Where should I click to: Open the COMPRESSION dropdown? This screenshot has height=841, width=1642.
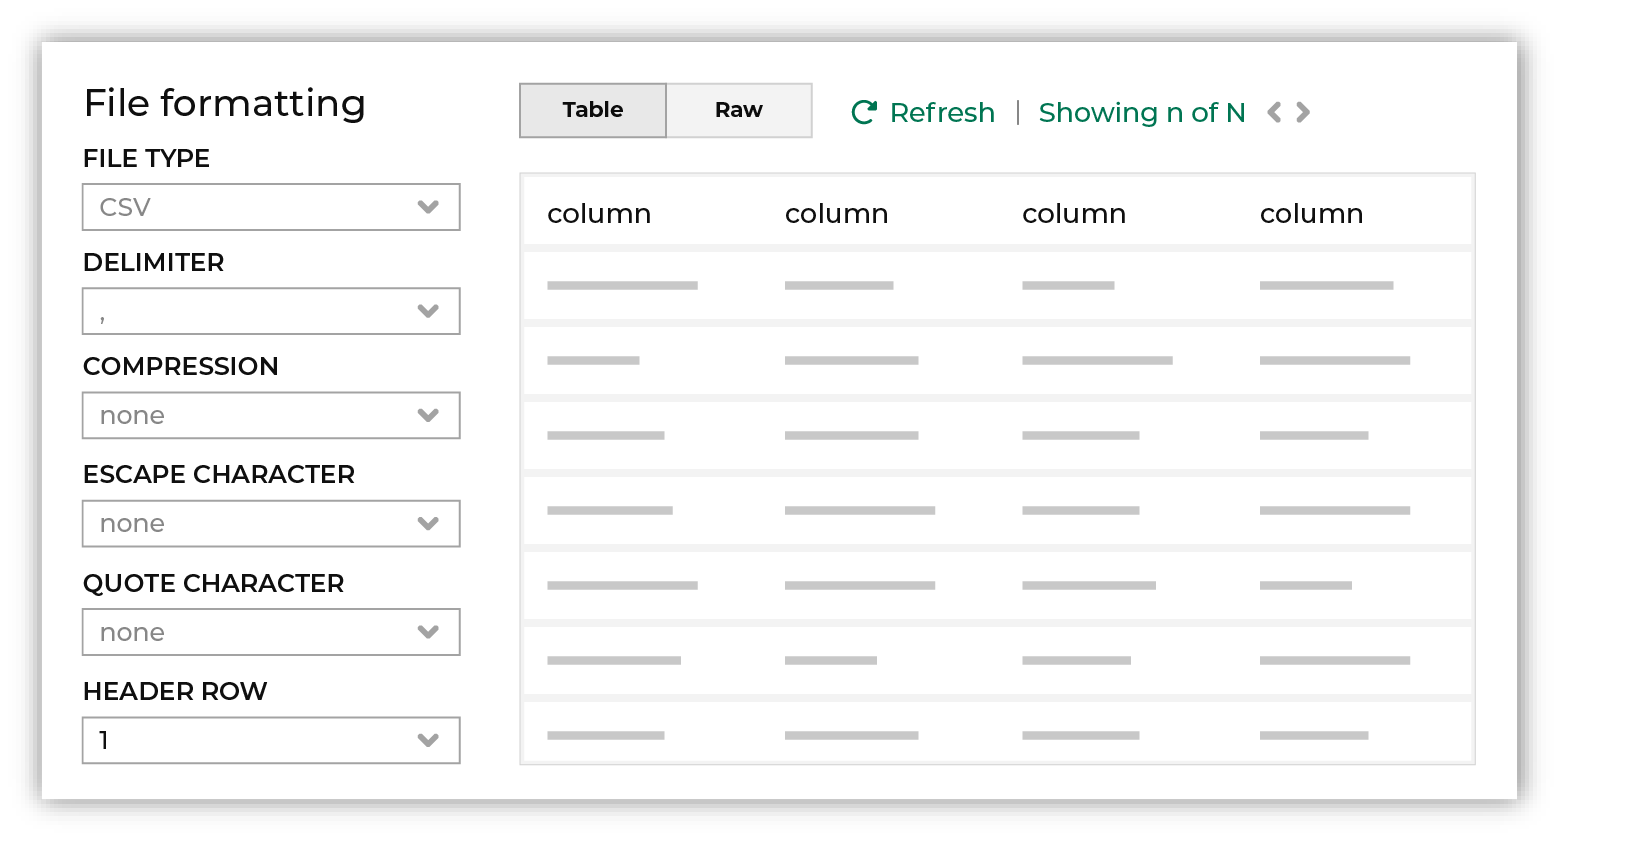271,415
